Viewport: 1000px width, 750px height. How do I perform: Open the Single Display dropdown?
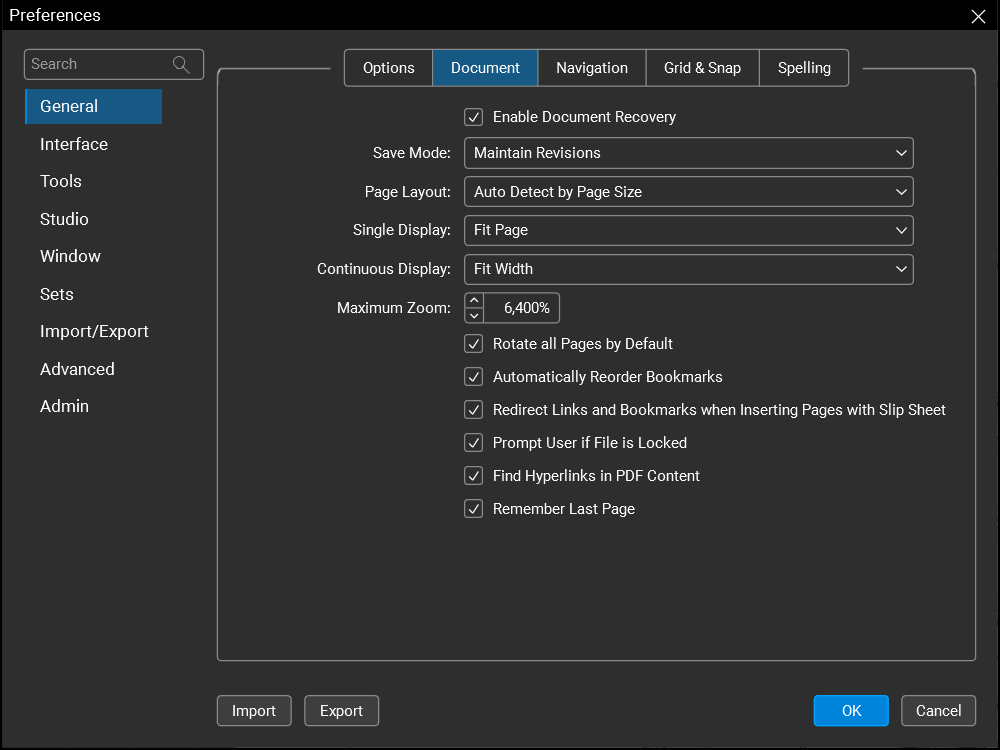[x=688, y=230]
